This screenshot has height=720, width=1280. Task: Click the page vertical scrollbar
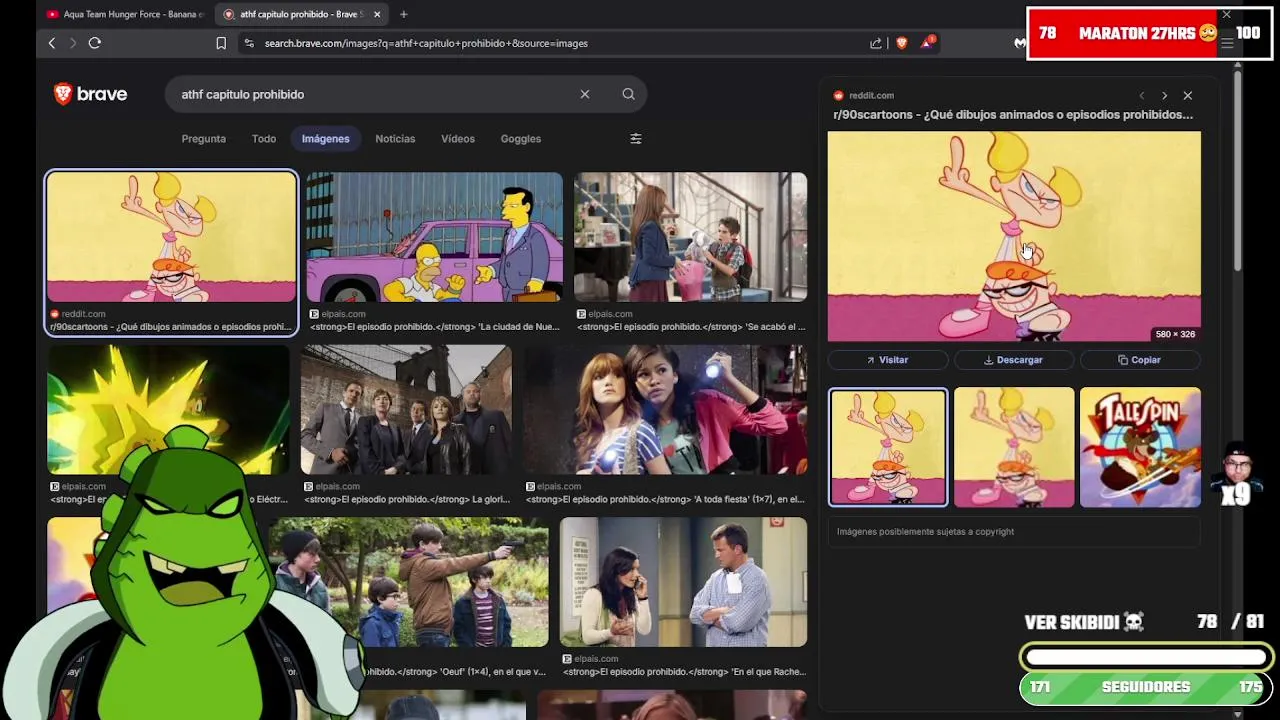tap(1237, 170)
